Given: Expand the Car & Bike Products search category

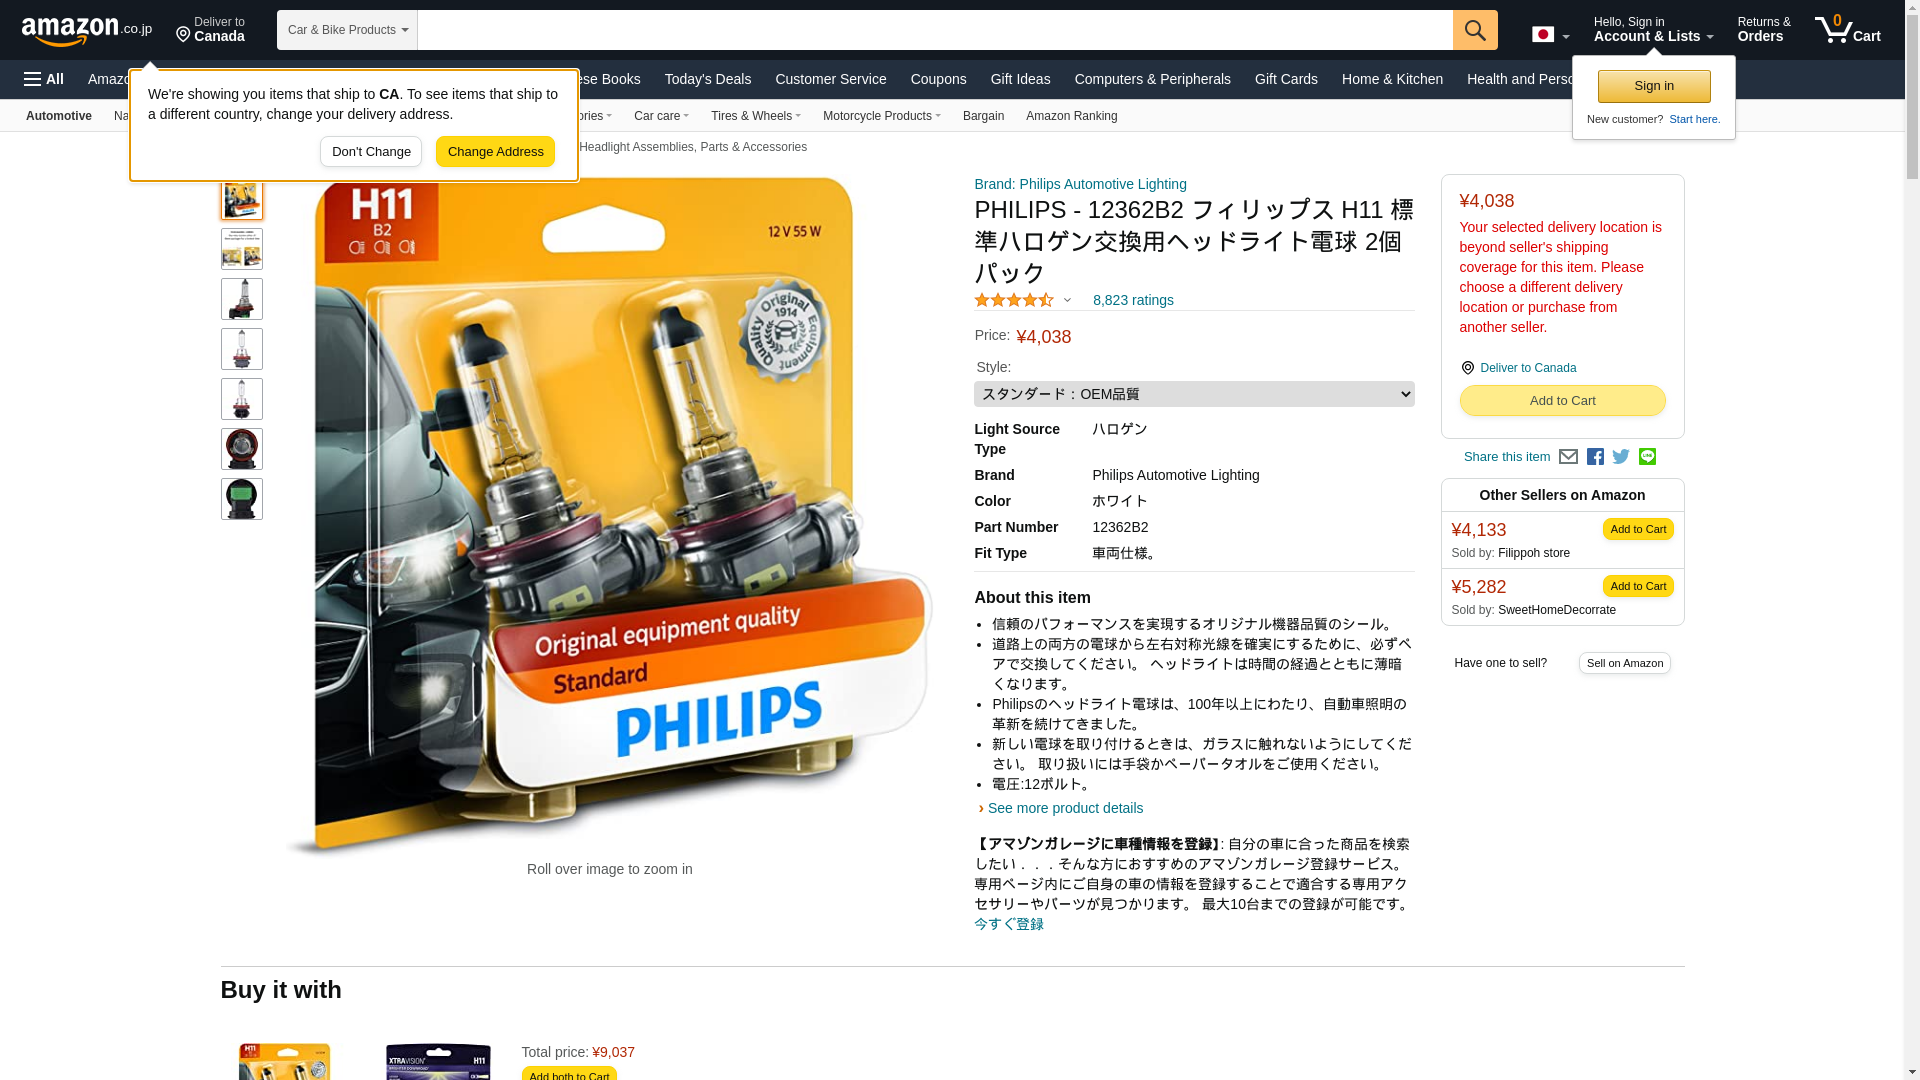Looking at the screenshot, I should click(x=347, y=30).
